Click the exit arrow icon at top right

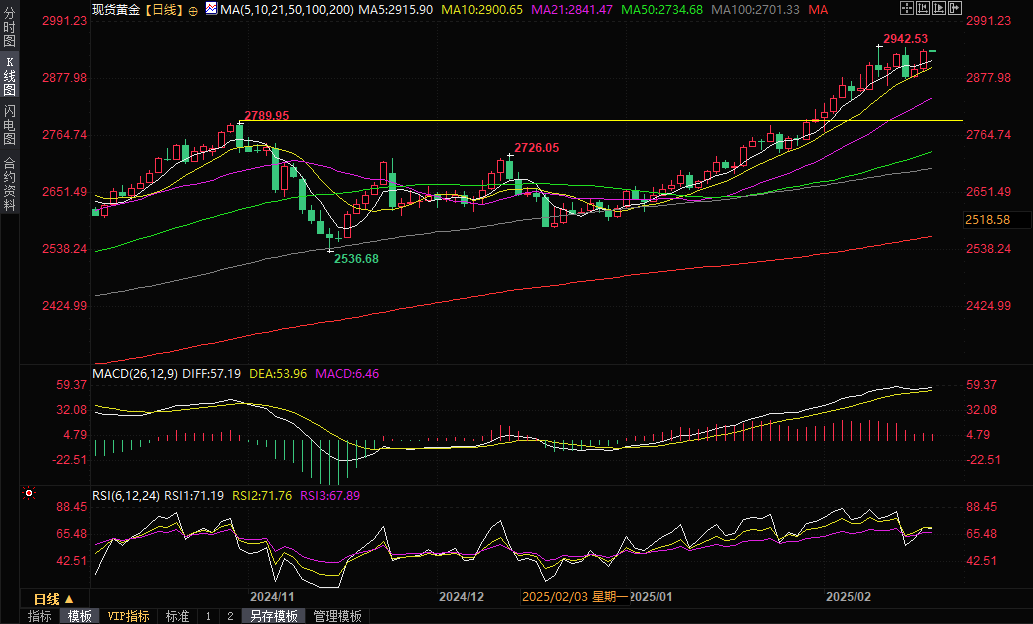956,8
